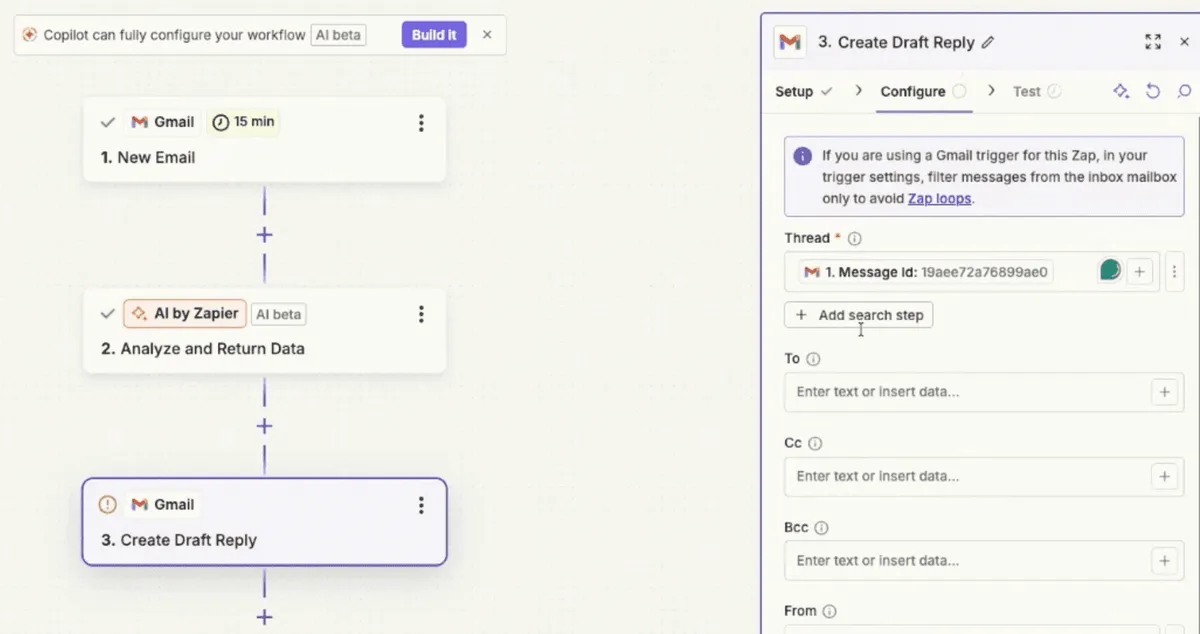The image size is (1200, 634).
Task: Open the kebab menu on step 1 New Email
Action: [421, 123]
